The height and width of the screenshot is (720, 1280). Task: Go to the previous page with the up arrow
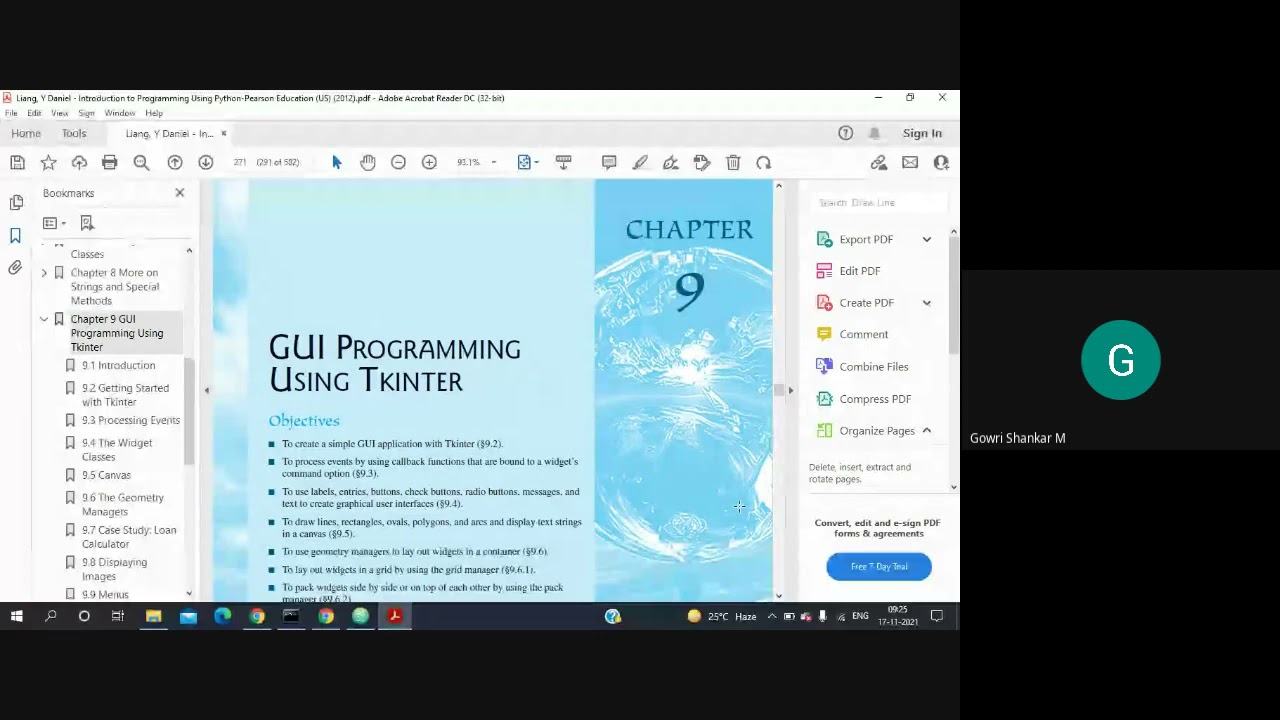pos(175,163)
